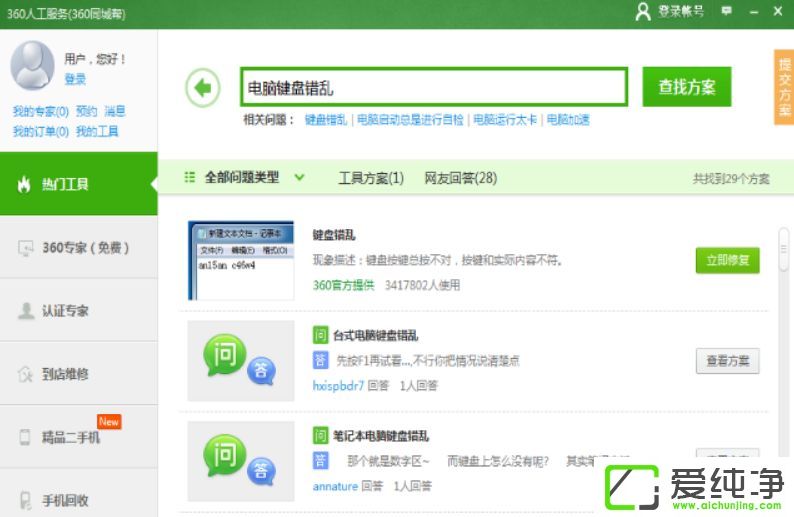Open the Q&A thumbnail for 笔记本电脑键盘错乱
The image size is (794, 517).
pyautogui.click(x=241, y=461)
